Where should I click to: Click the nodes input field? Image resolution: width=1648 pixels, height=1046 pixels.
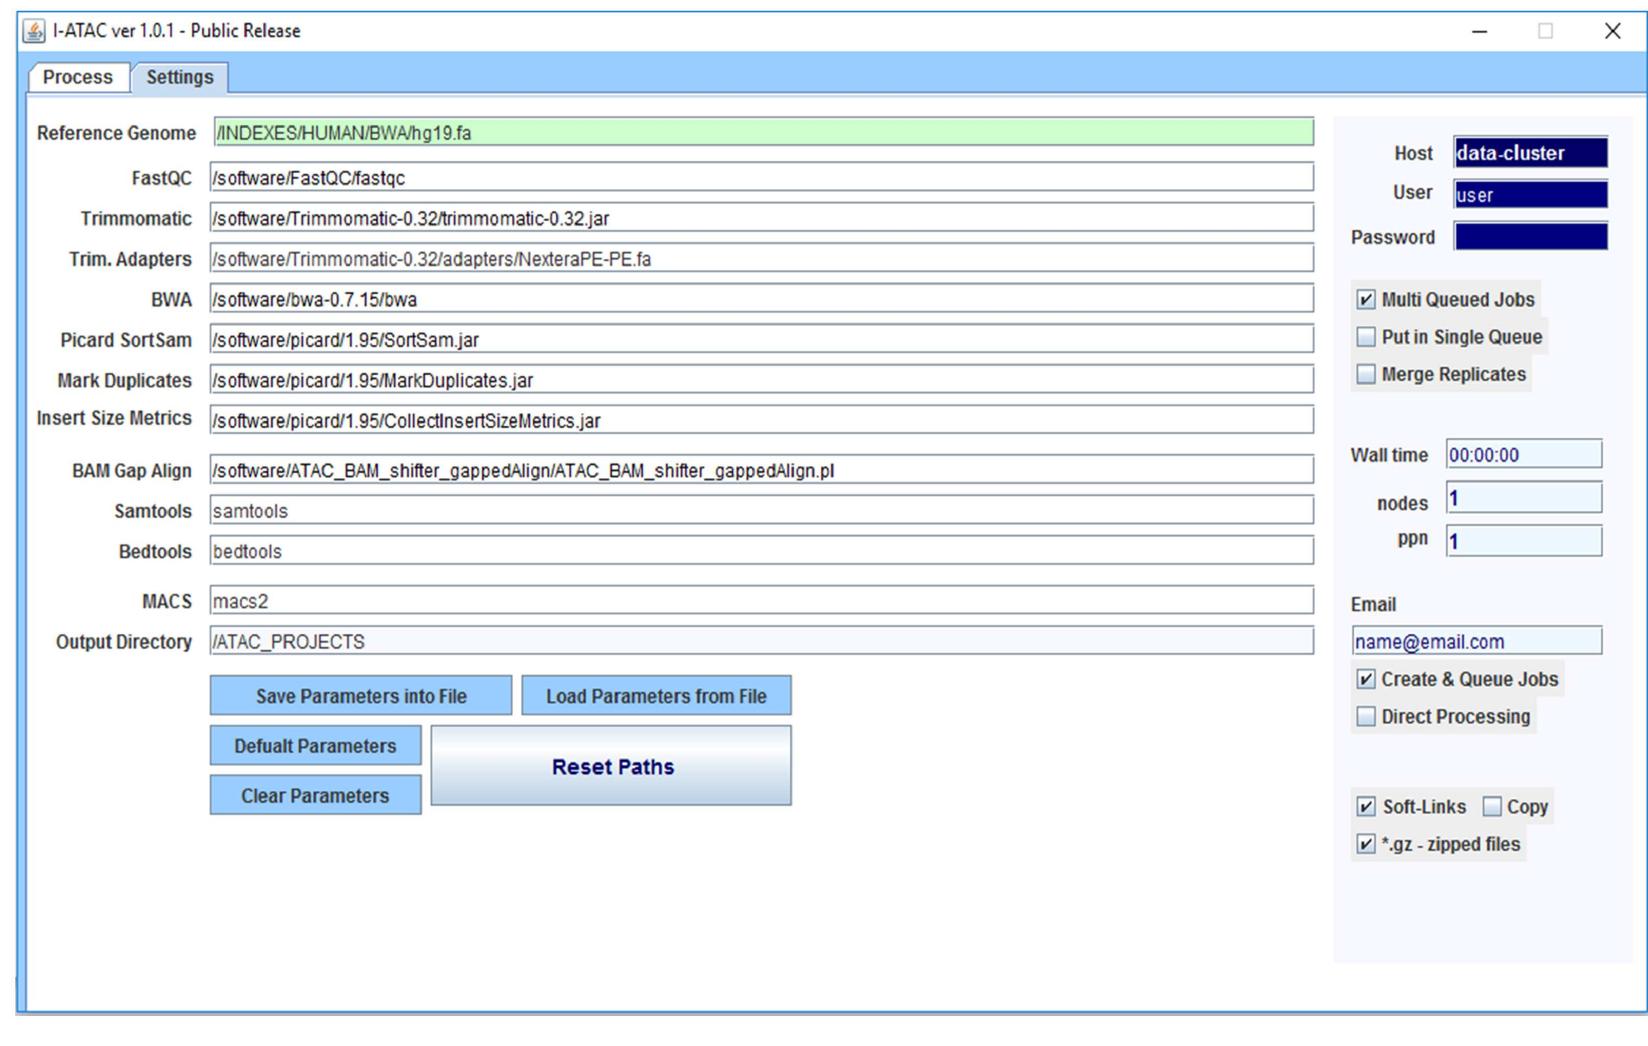pyautogui.click(x=1524, y=497)
